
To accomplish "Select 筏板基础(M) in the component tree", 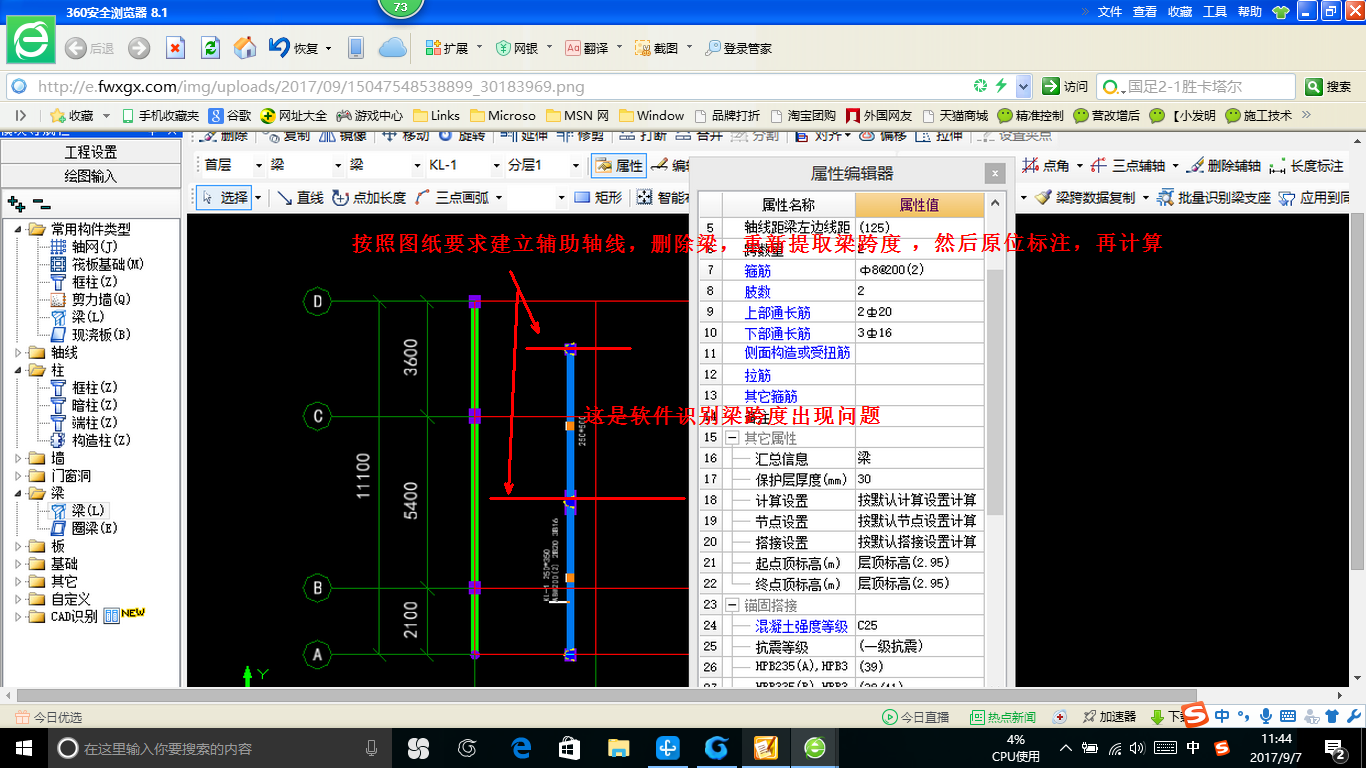I will 97,264.
